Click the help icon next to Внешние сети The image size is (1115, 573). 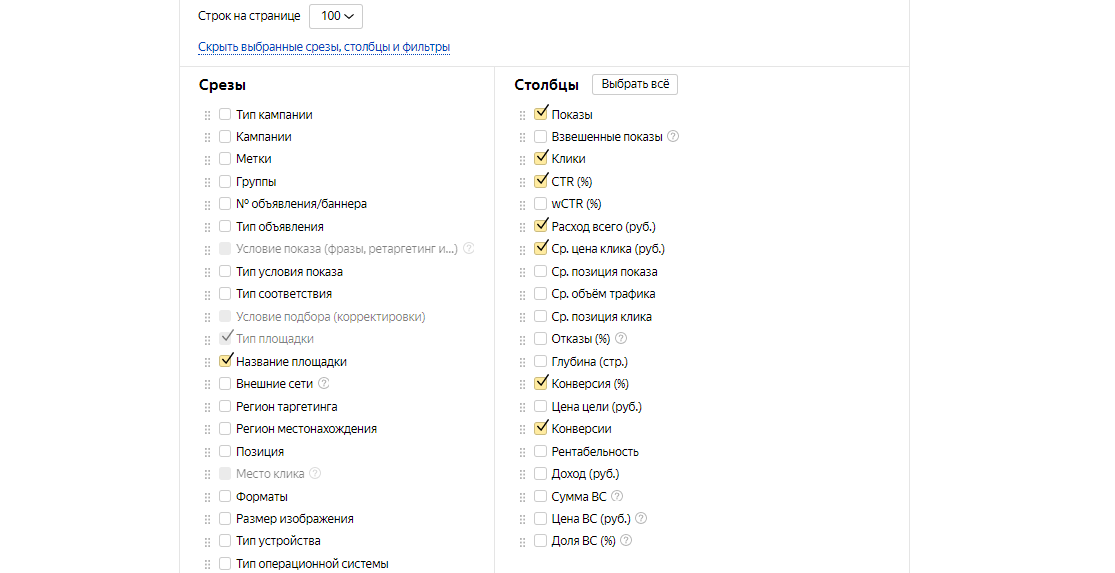pos(324,384)
